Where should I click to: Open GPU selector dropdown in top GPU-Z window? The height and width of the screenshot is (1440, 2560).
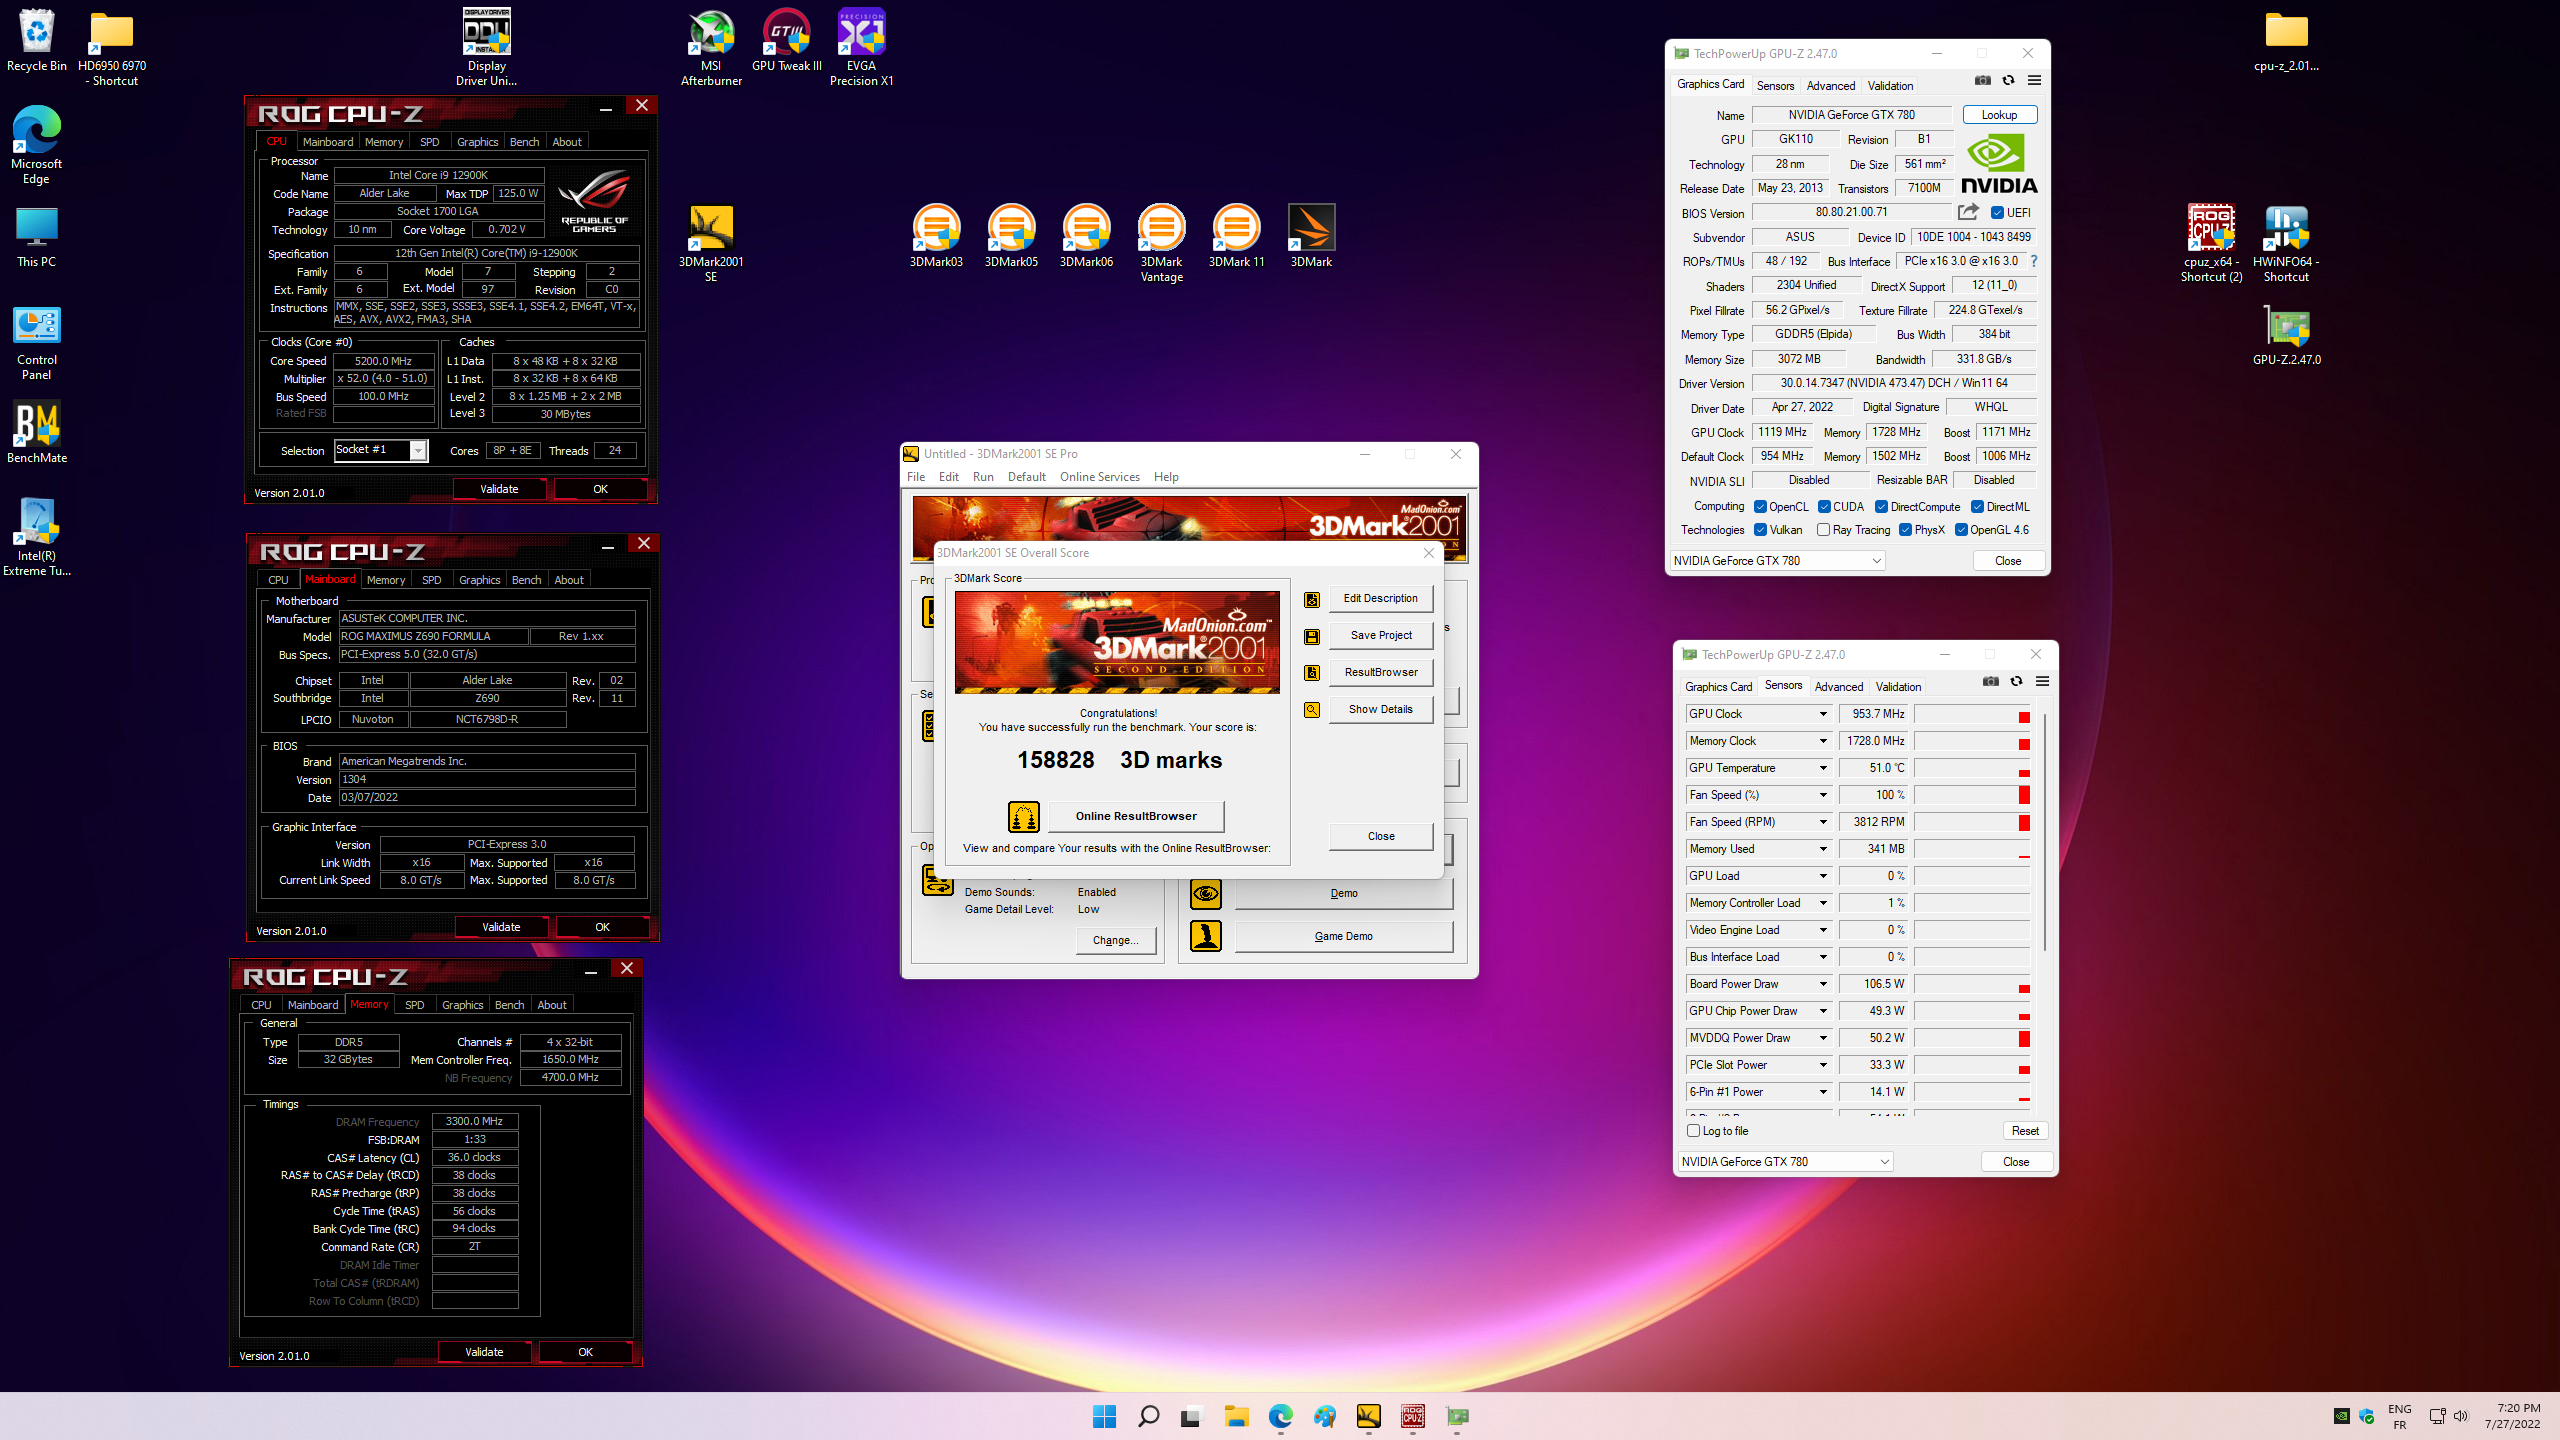(x=1777, y=561)
